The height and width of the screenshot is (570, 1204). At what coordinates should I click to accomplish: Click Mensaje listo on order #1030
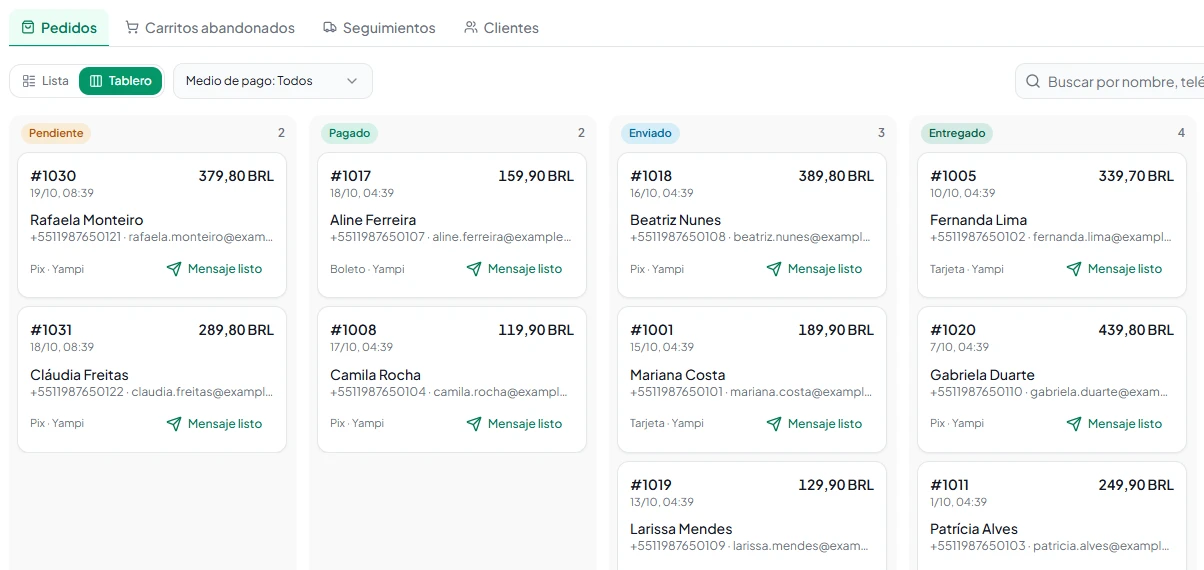214,269
